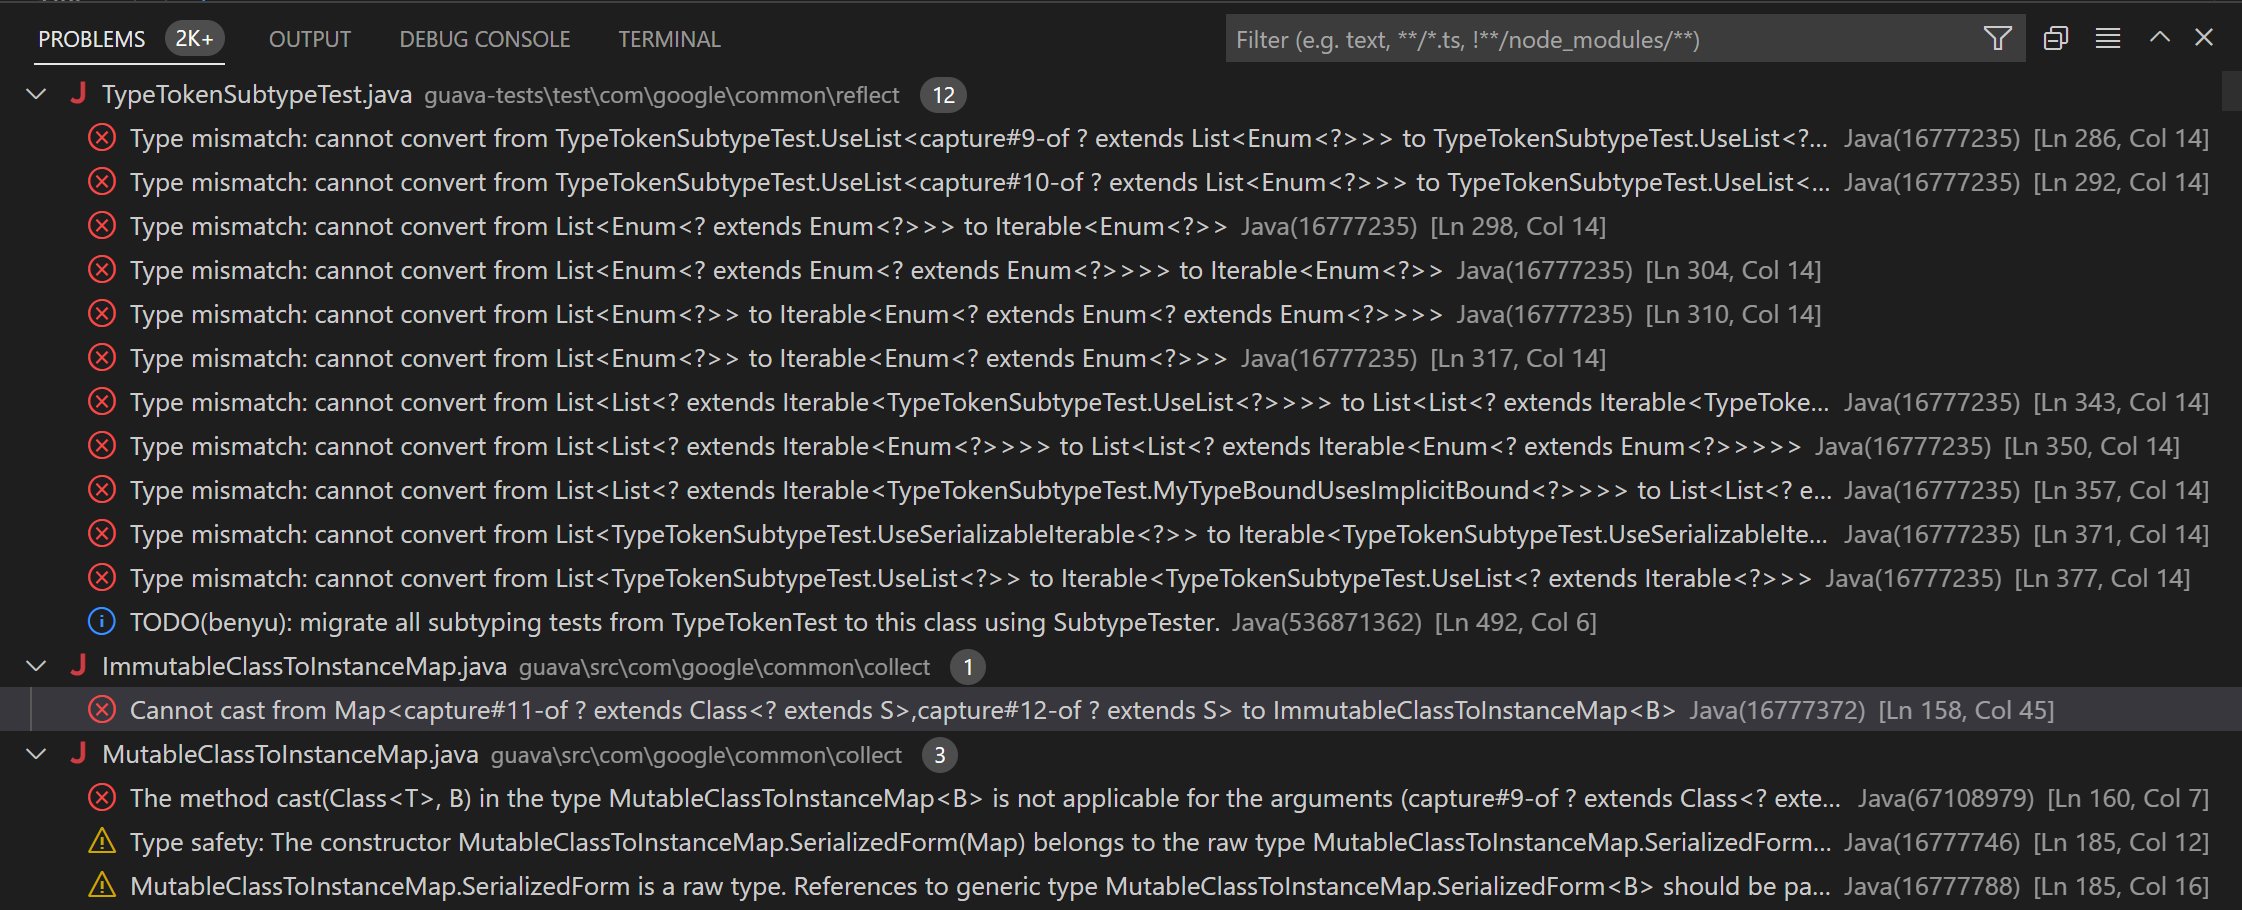Click the vertical scrollbar on the right edge

(x=2232, y=91)
